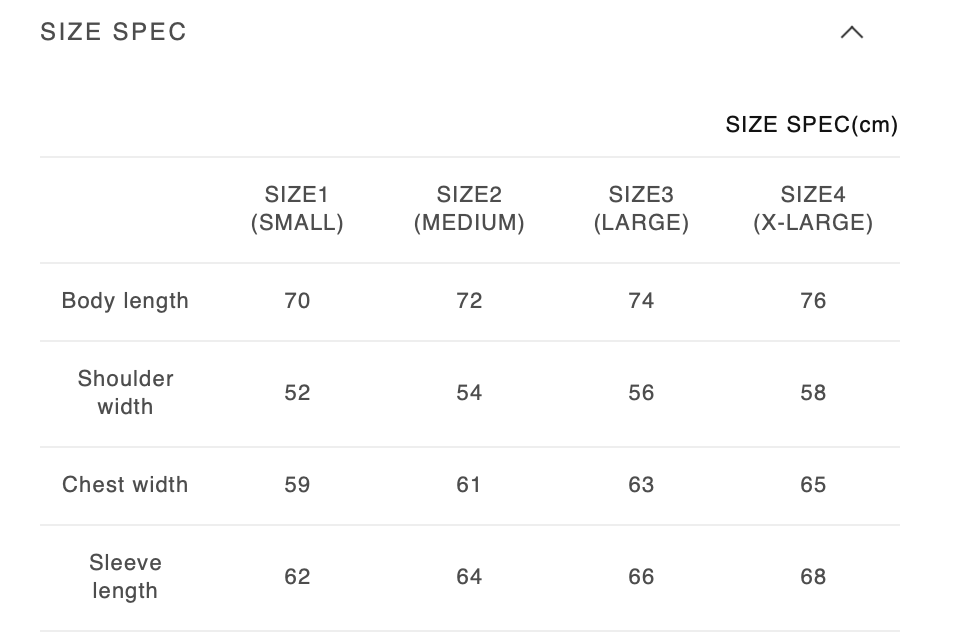This screenshot has width=974, height=636.
Task: Select the SIZE2 (MEDIUM) column header
Action: pos(469,209)
